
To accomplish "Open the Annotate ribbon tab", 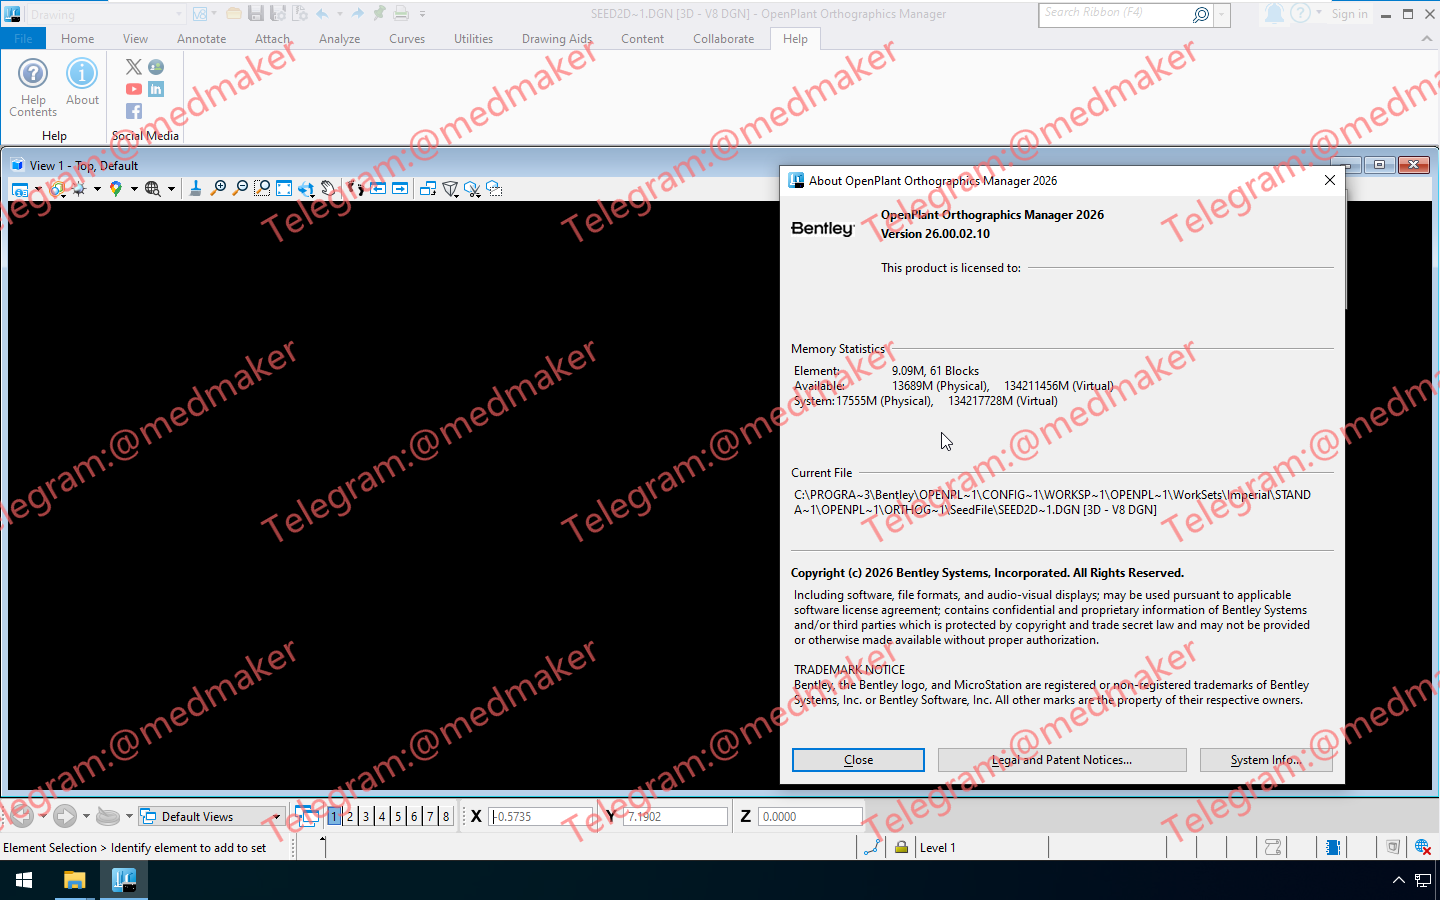I will click(x=201, y=39).
